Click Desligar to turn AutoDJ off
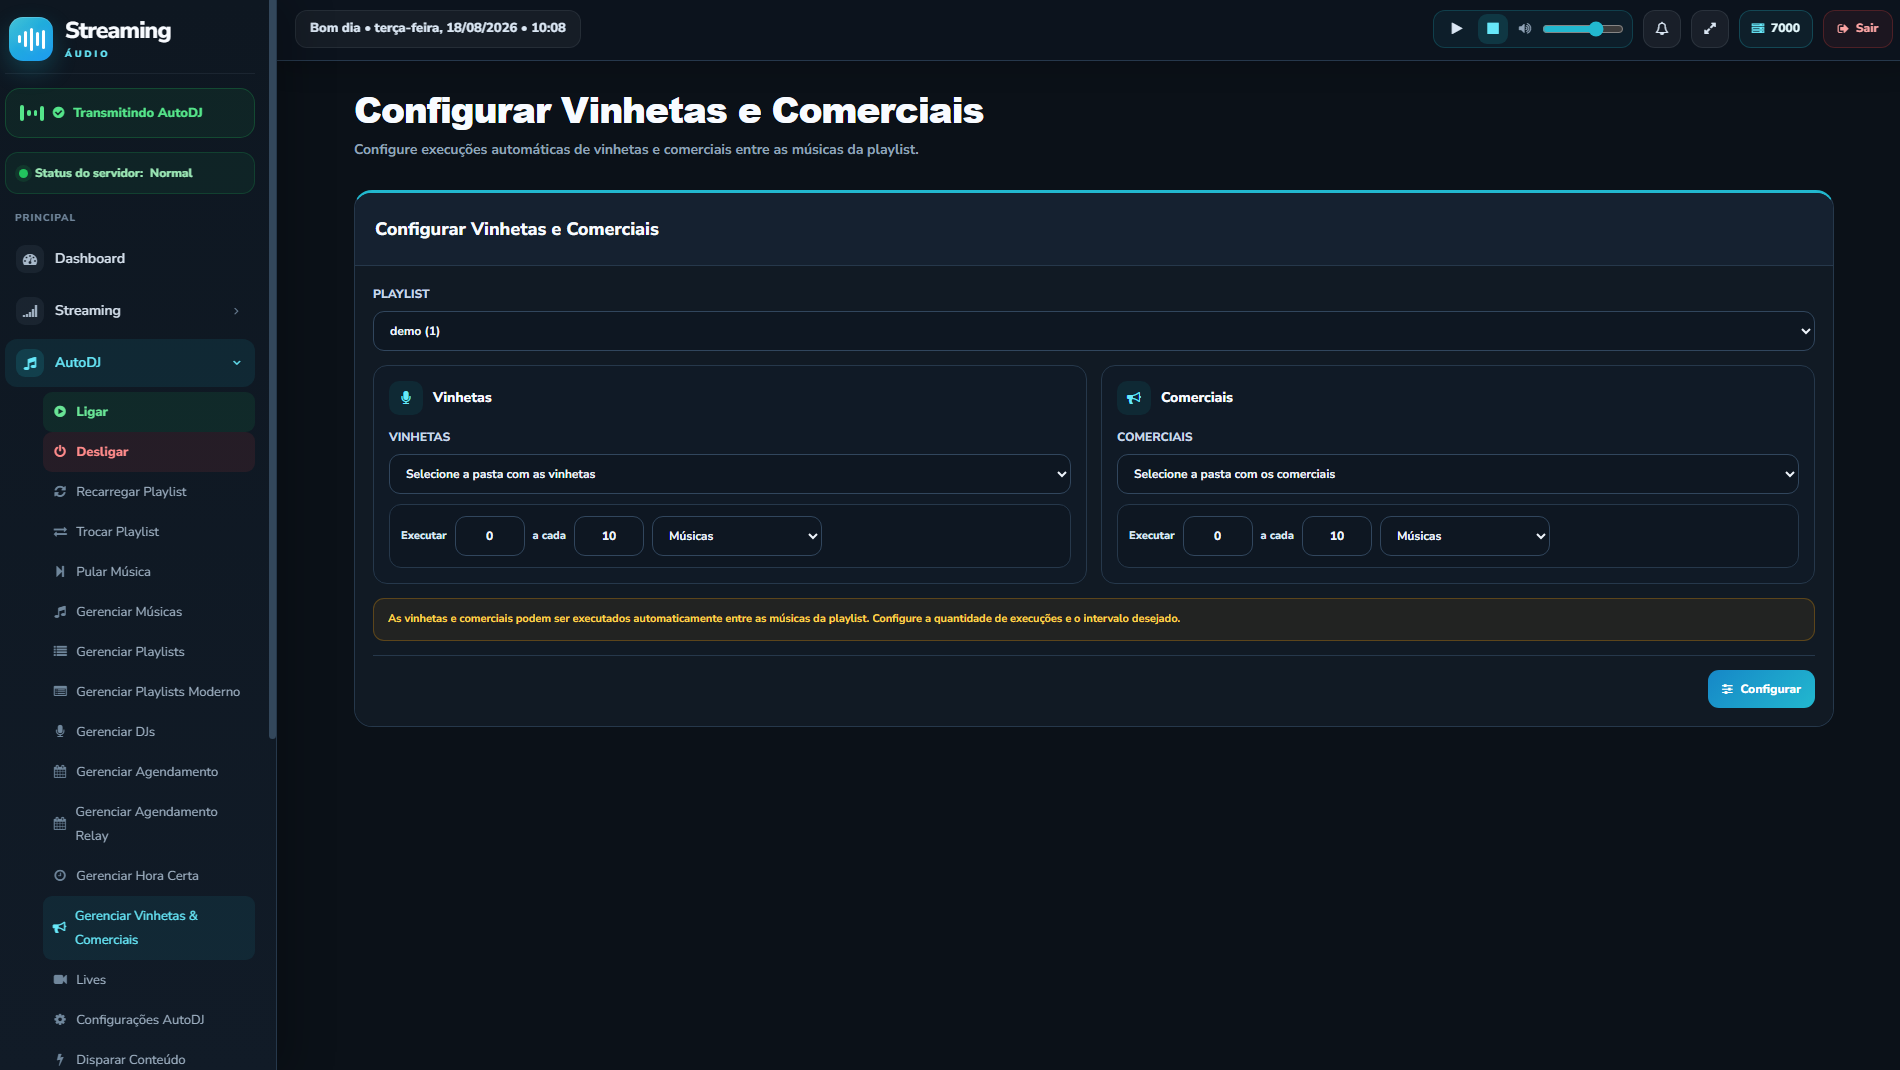Viewport: 1900px width, 1070px height. tap(149, 452)
